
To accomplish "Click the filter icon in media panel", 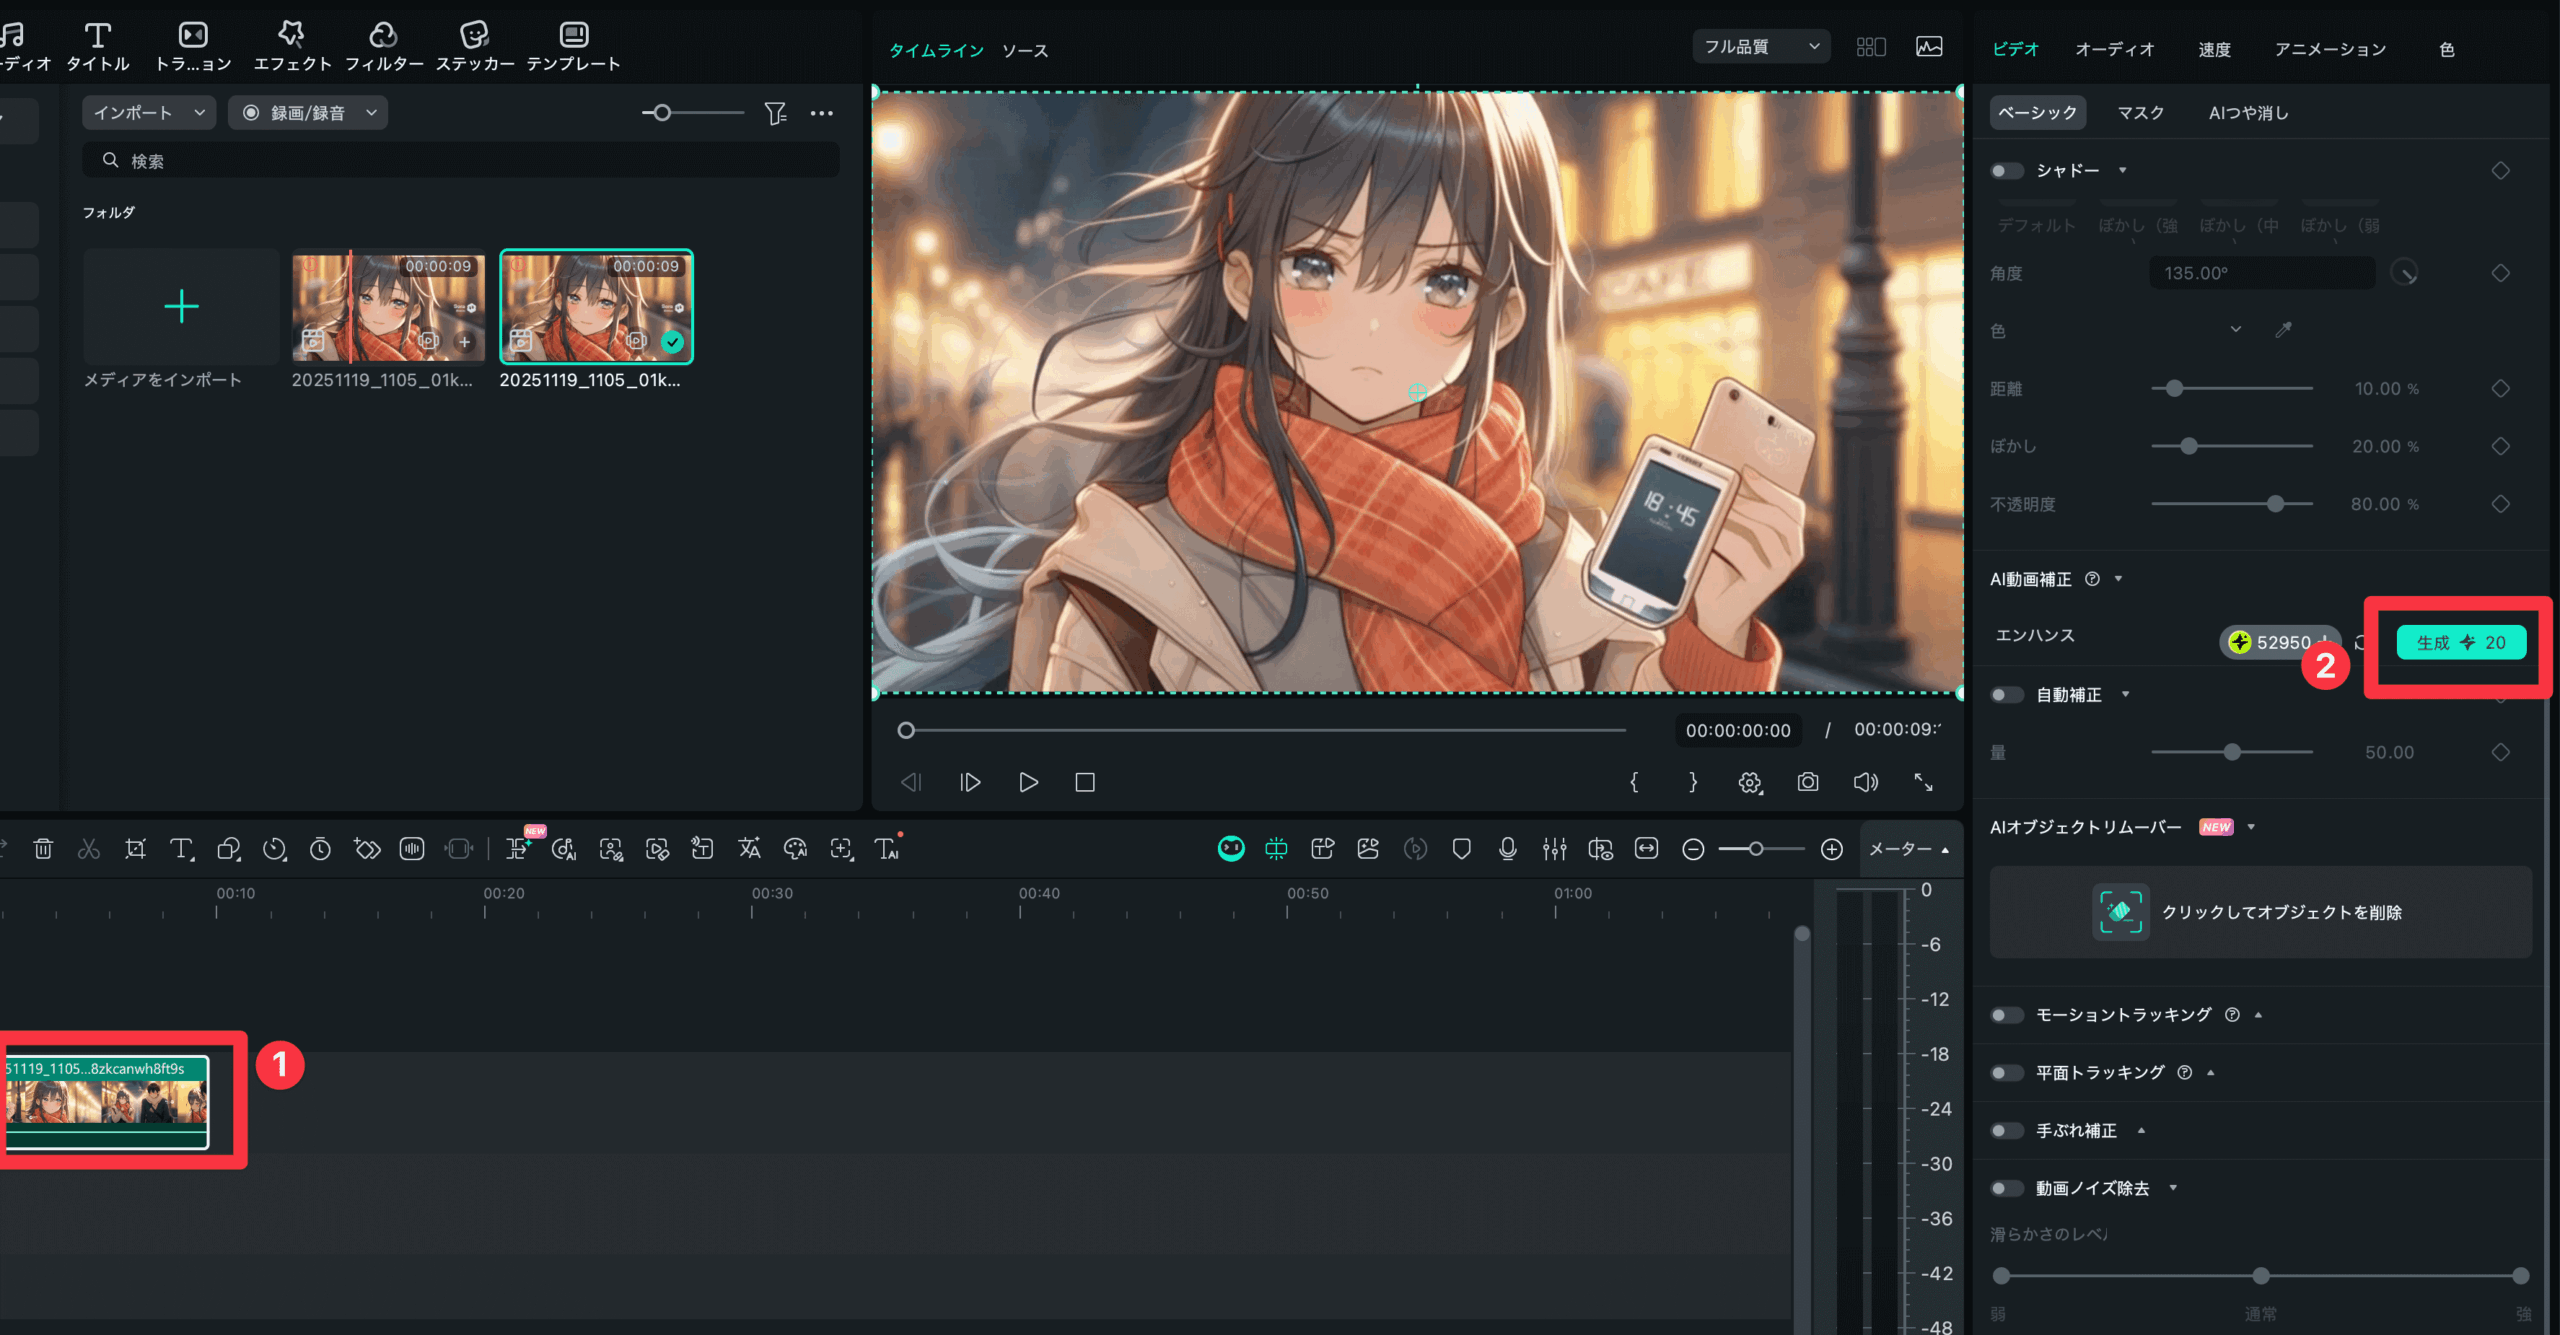I will tap(775, 113).
